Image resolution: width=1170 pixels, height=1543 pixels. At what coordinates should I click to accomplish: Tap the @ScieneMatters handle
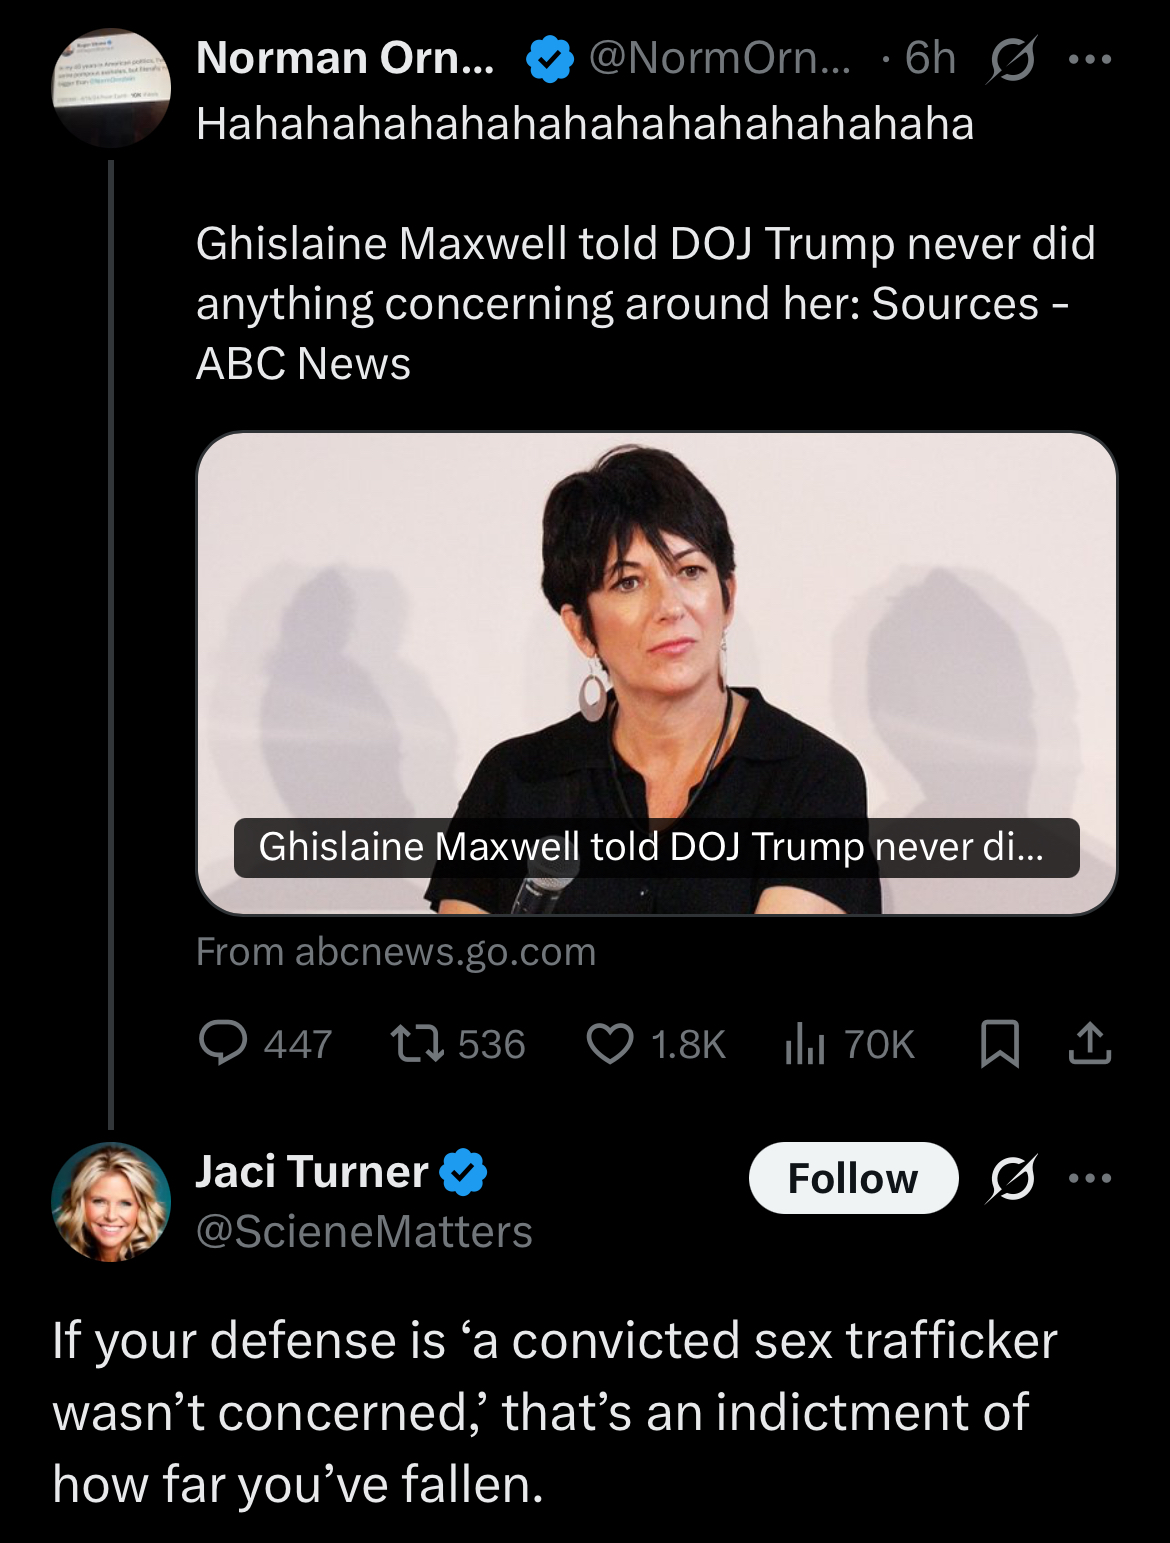(364, 1232)
